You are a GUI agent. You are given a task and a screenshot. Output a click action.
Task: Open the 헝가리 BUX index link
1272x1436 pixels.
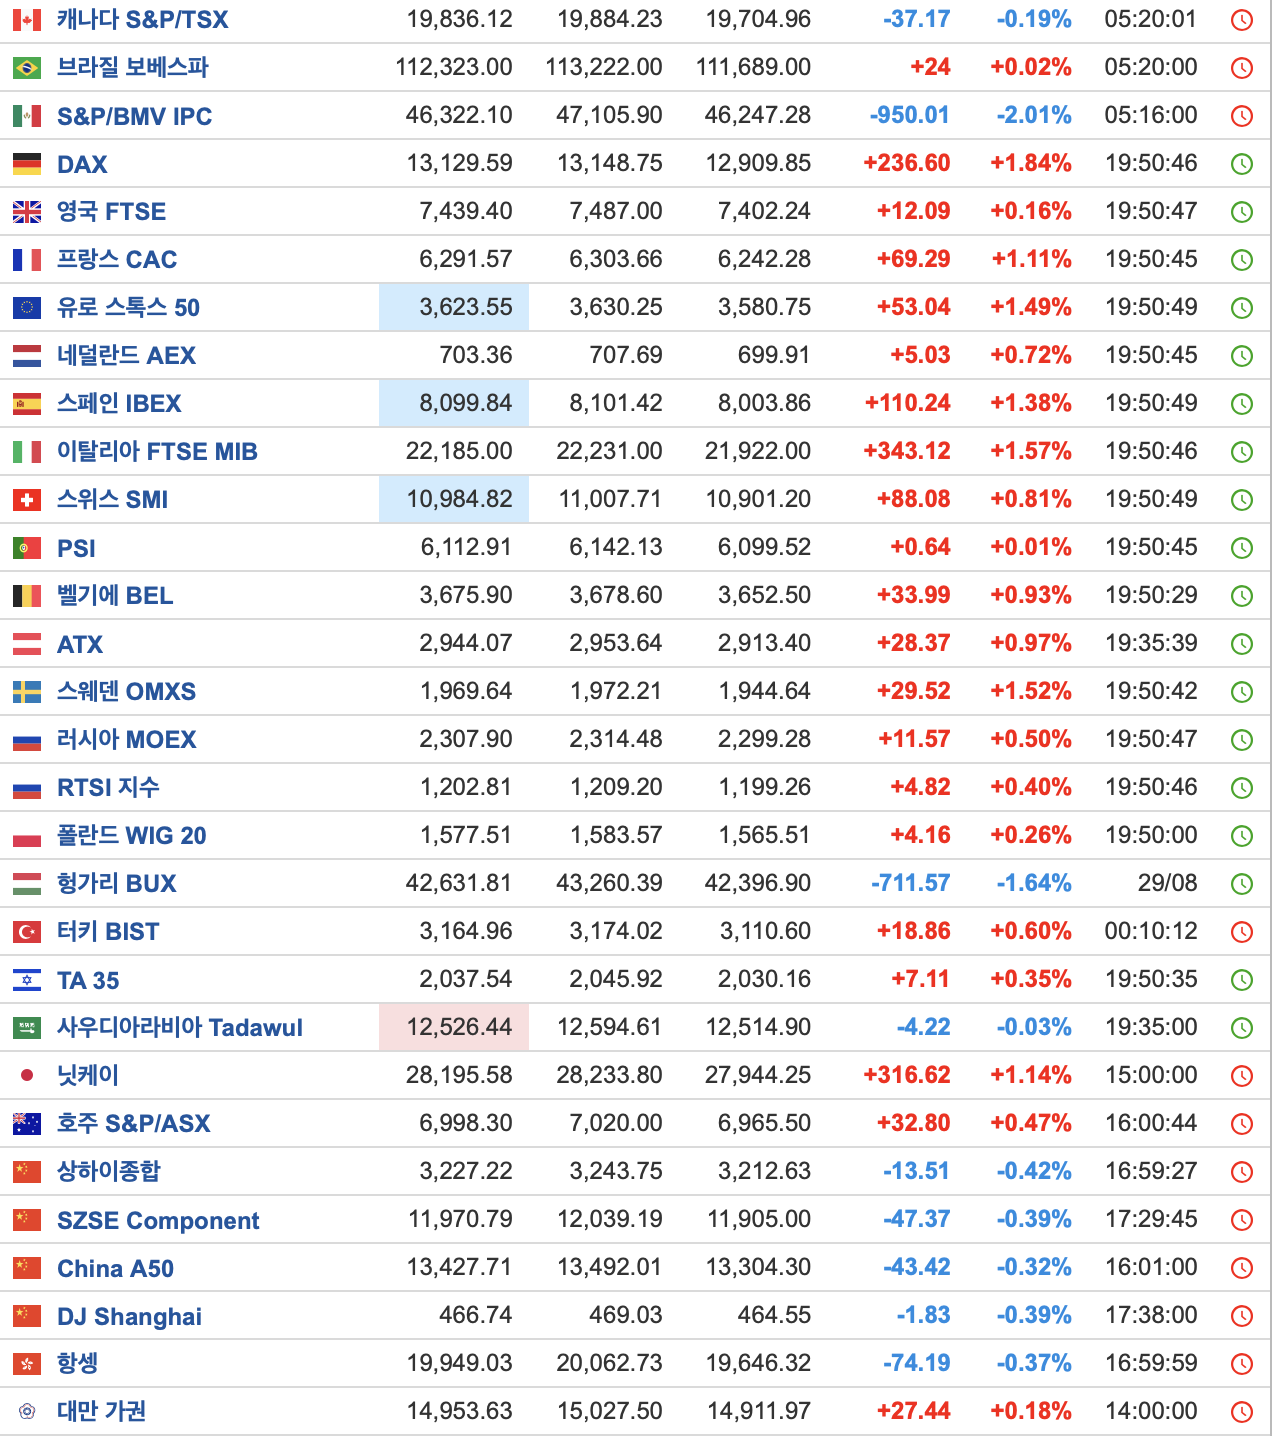116,883
